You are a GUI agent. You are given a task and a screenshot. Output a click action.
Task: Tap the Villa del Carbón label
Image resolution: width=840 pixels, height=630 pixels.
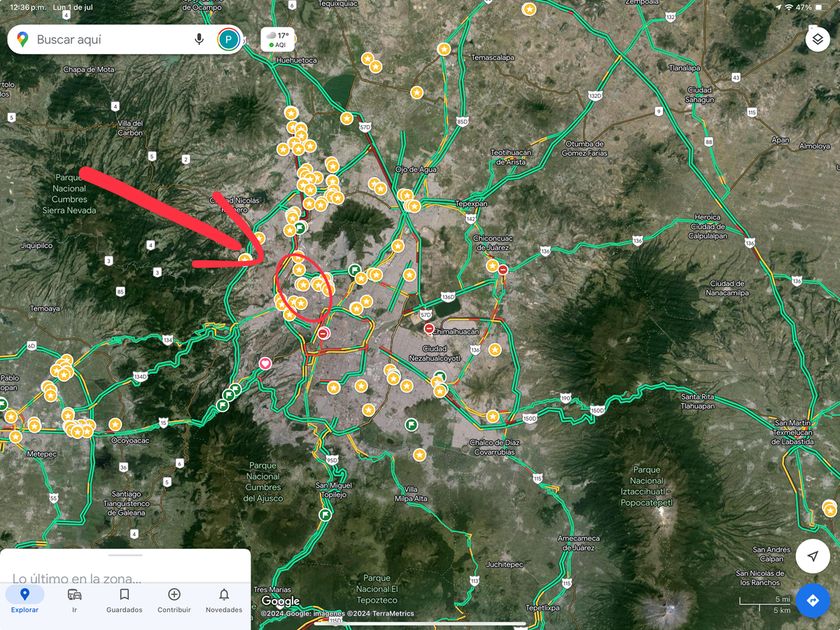[130, 128]
